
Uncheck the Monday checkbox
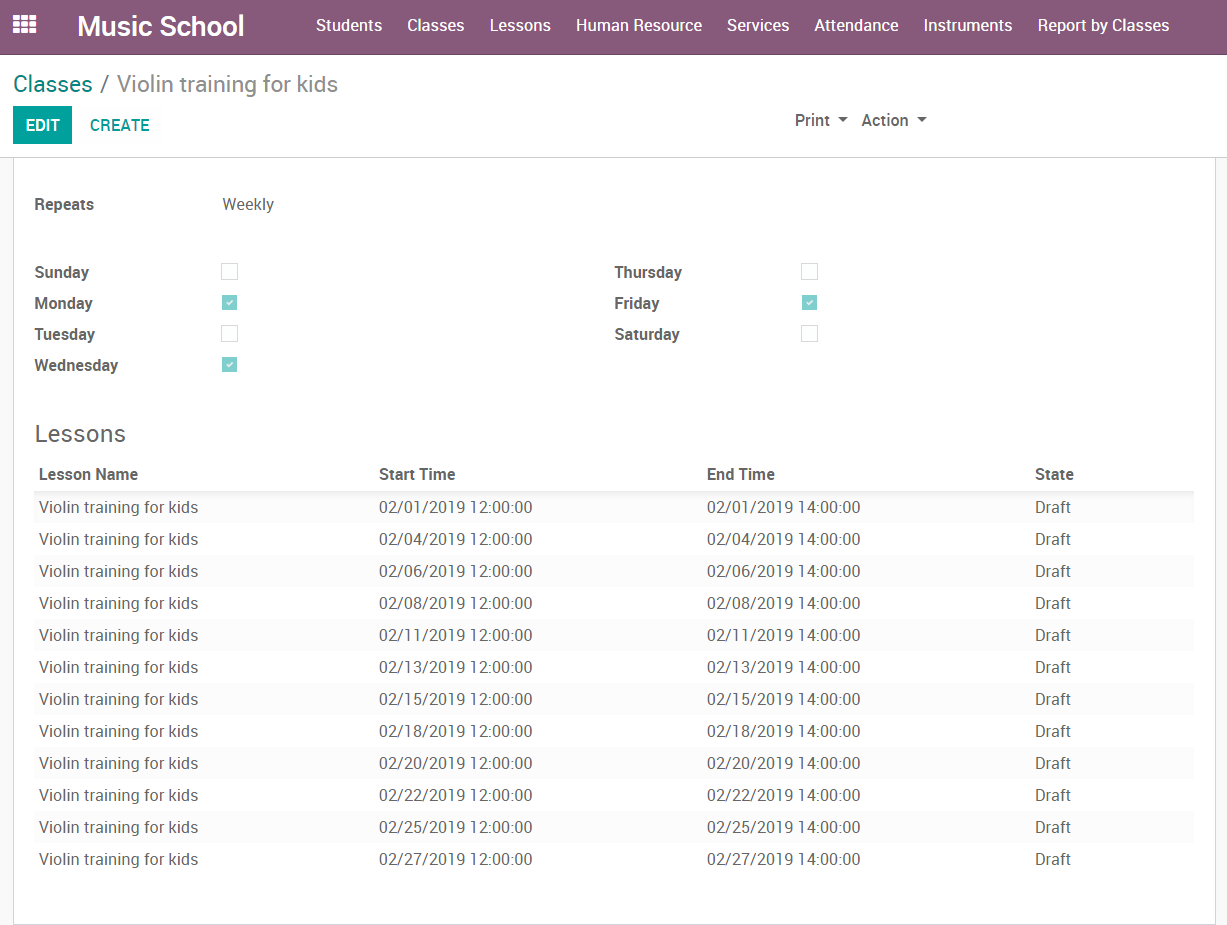click(x=230, y=303)
